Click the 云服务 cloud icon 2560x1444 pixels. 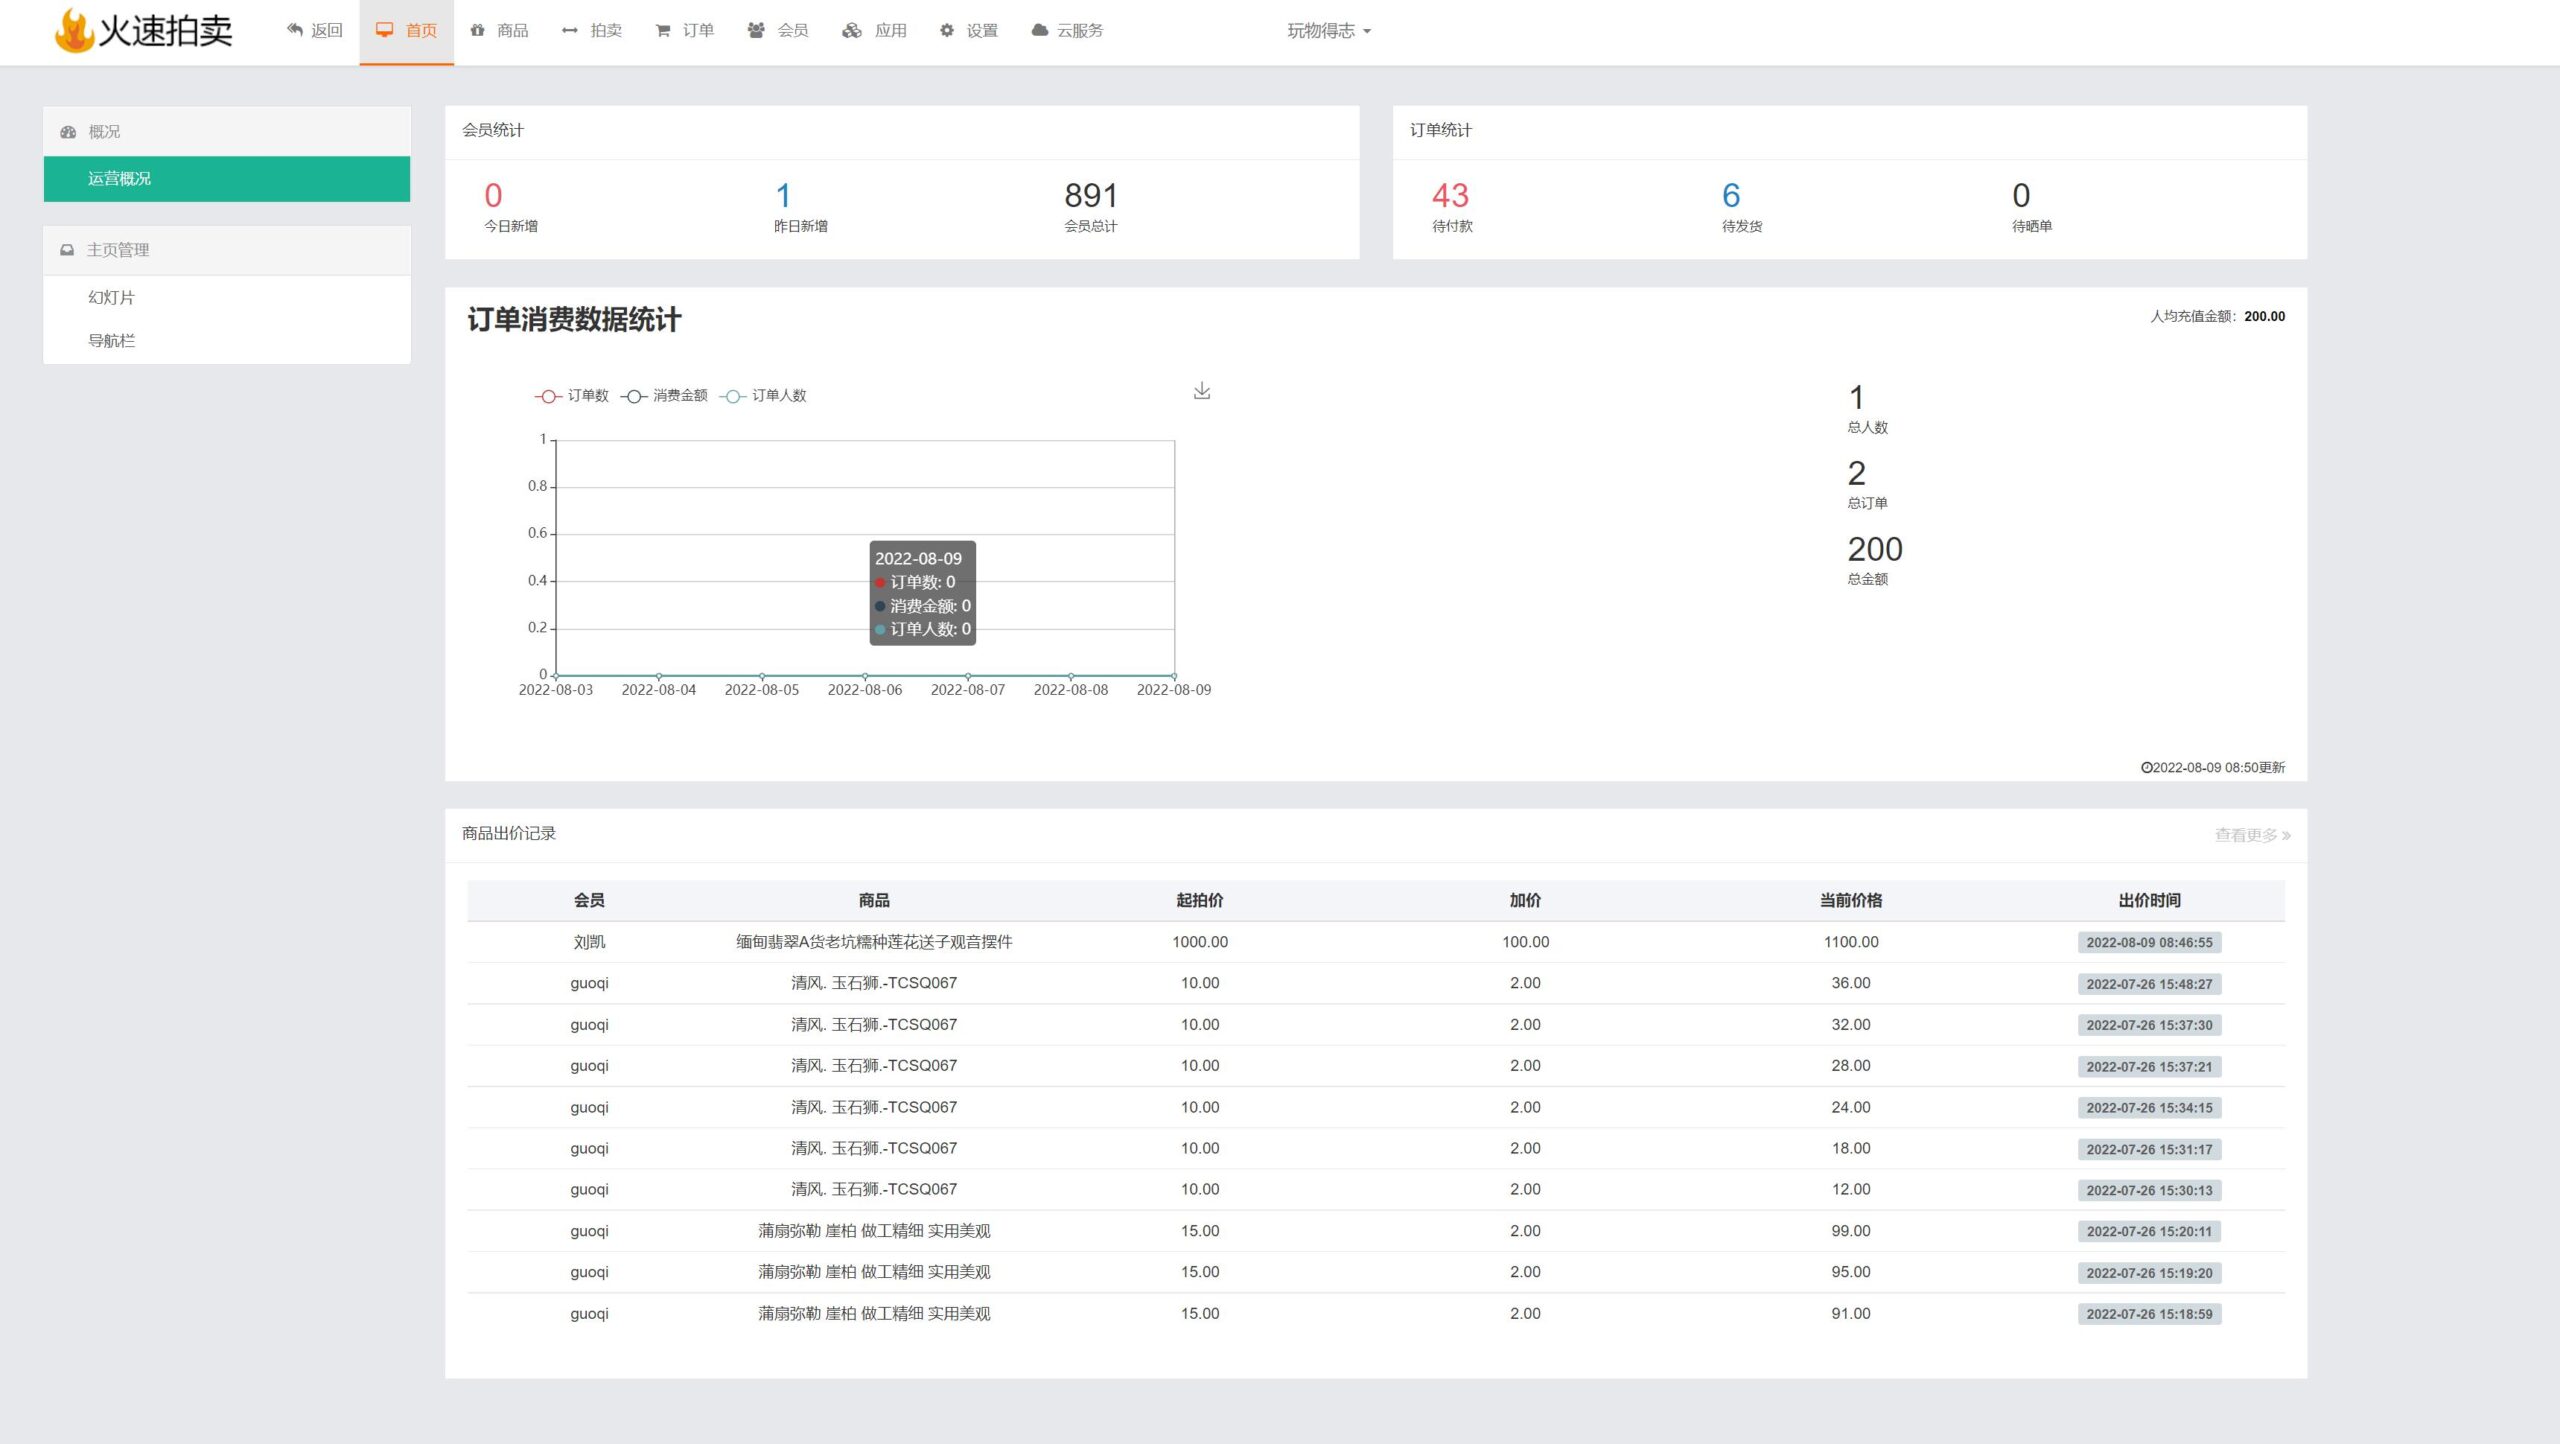pos(1040,30)
